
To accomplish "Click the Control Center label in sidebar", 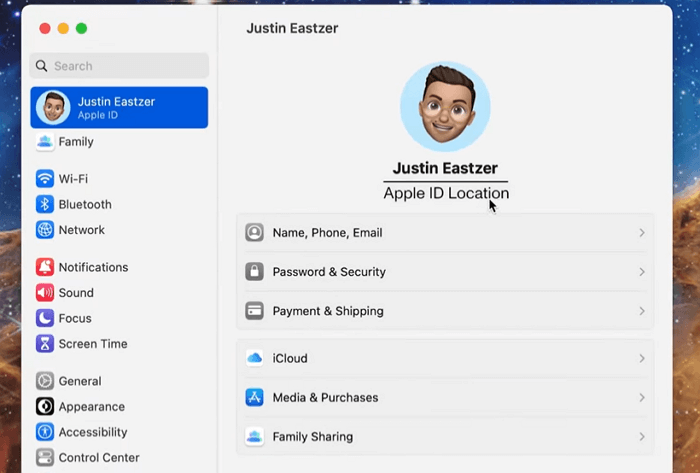I will (99, 458).
